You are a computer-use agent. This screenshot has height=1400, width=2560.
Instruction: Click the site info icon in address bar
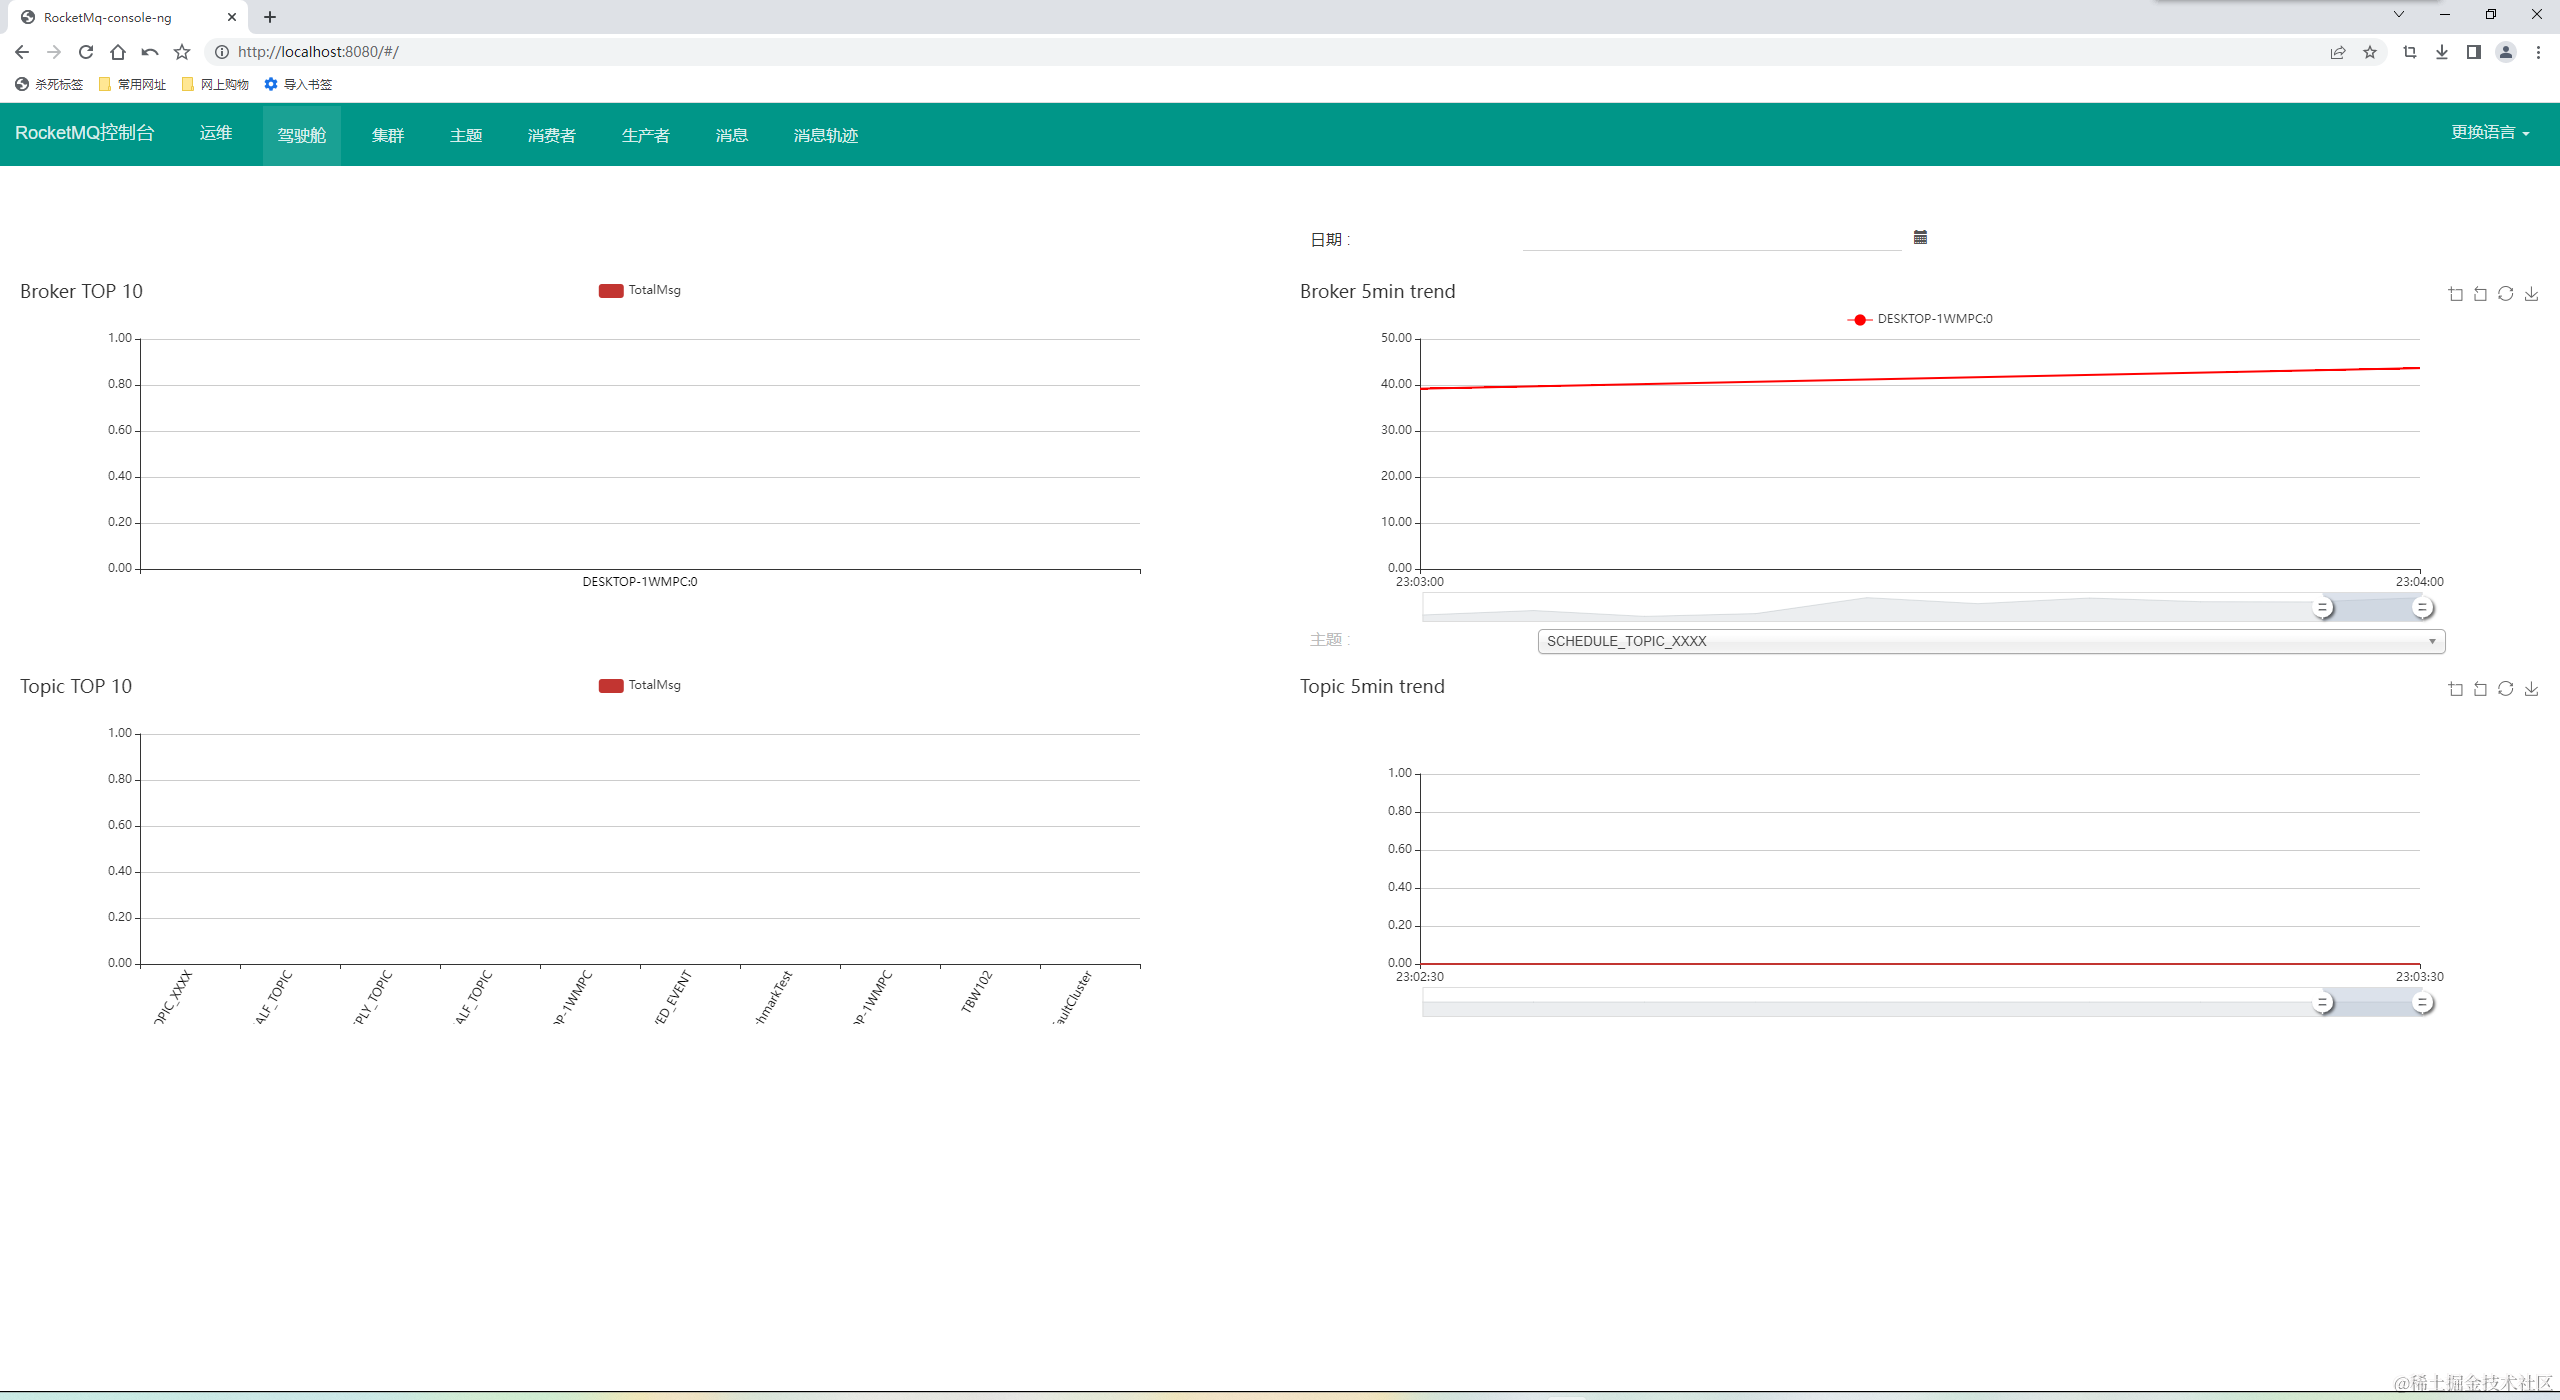222,52
